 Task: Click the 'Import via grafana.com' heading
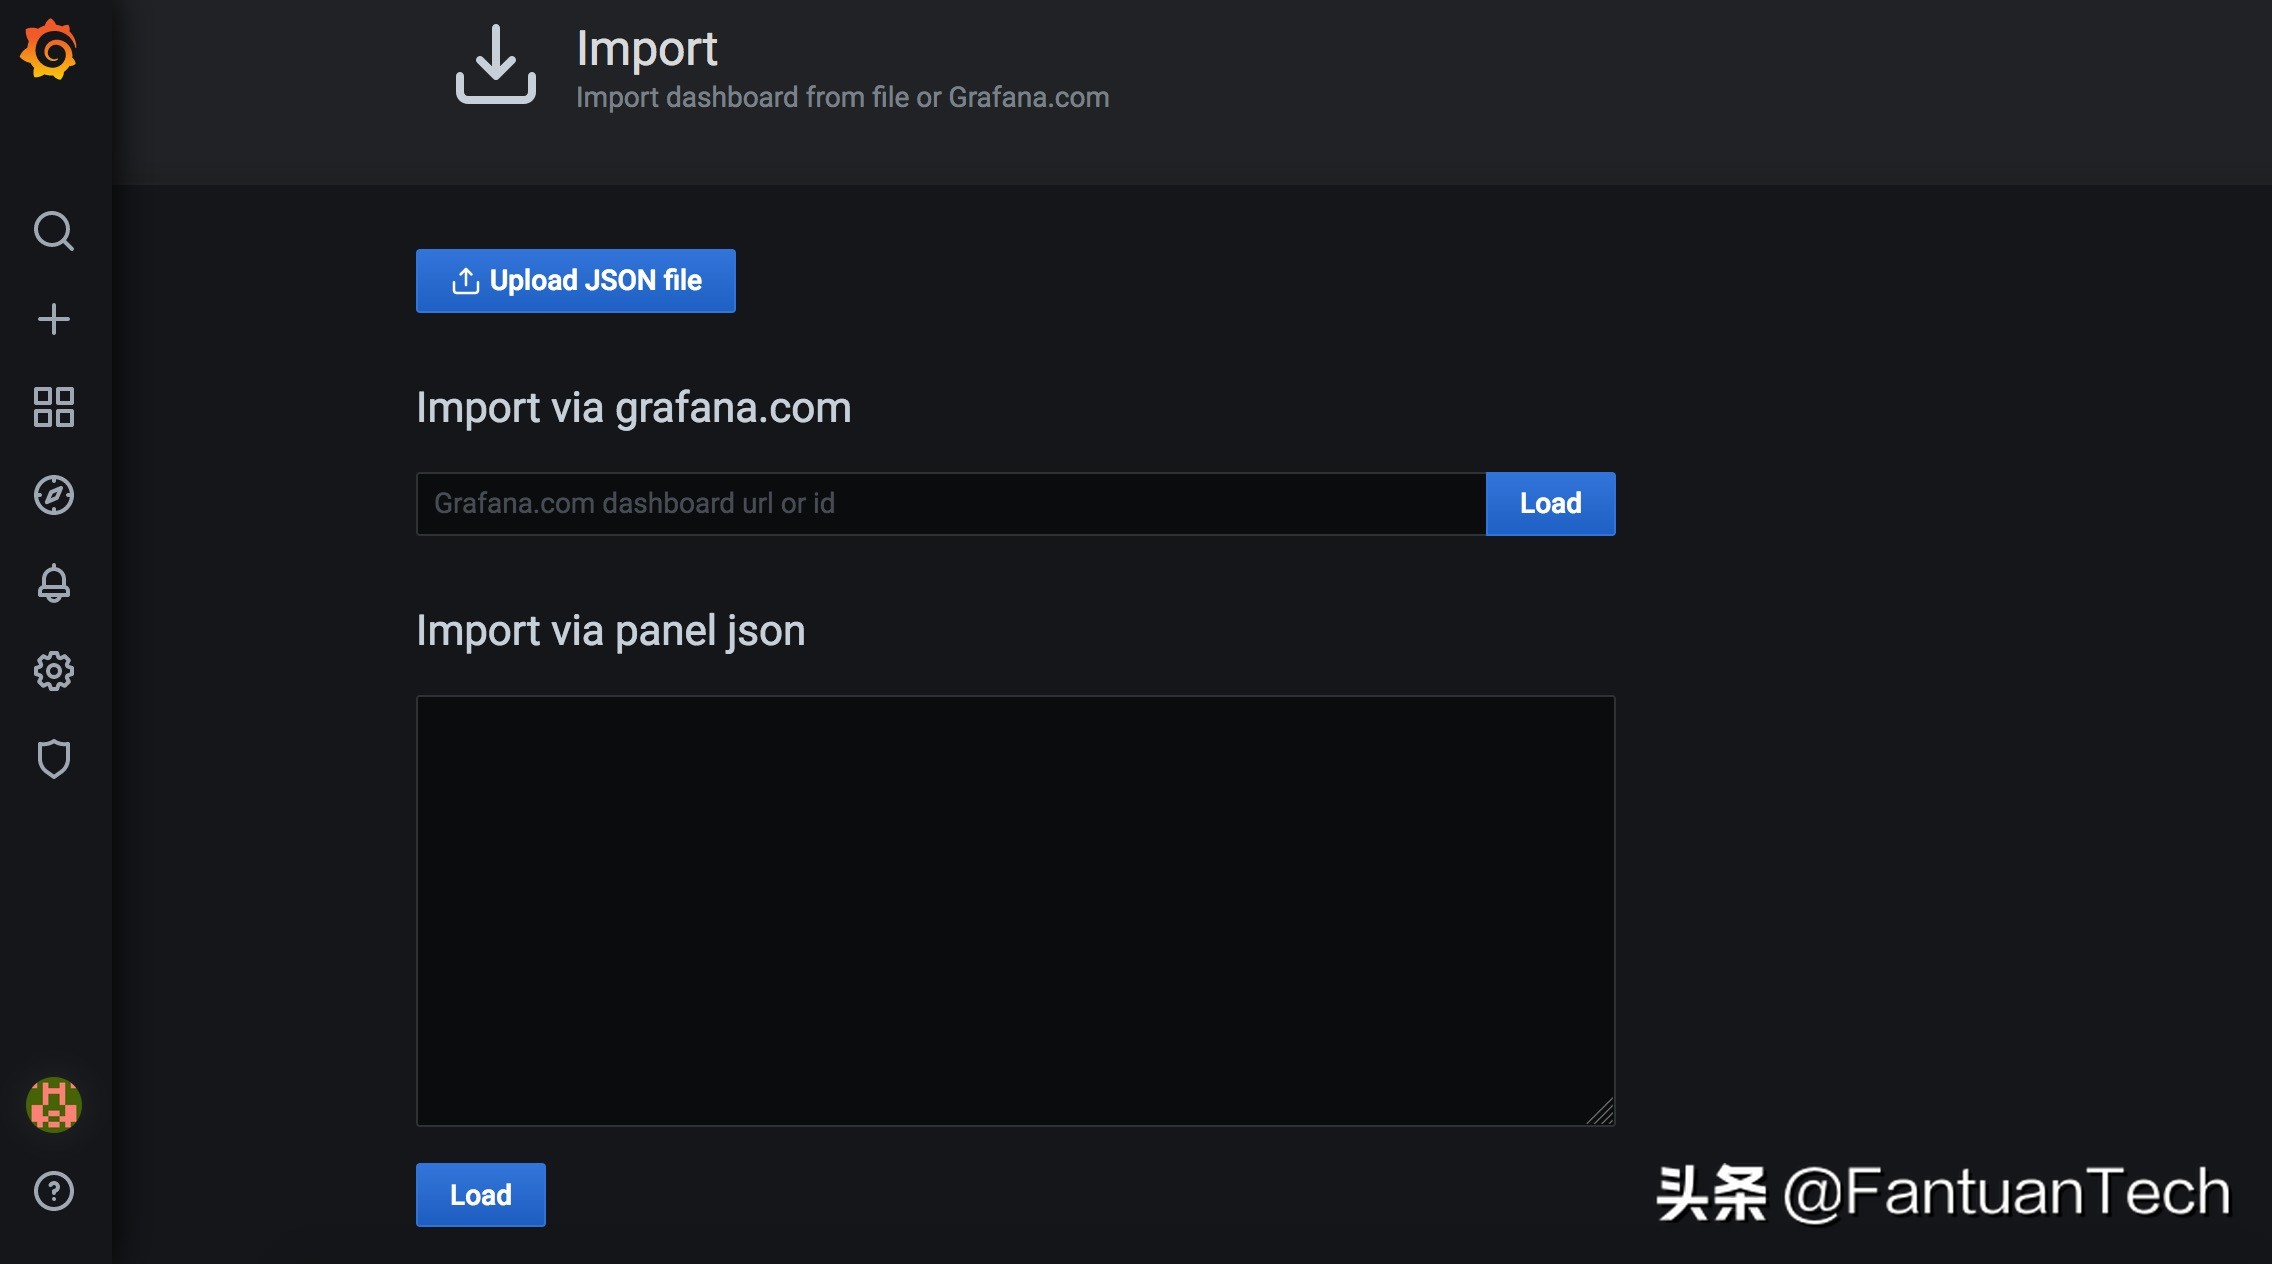coord(634,408)
